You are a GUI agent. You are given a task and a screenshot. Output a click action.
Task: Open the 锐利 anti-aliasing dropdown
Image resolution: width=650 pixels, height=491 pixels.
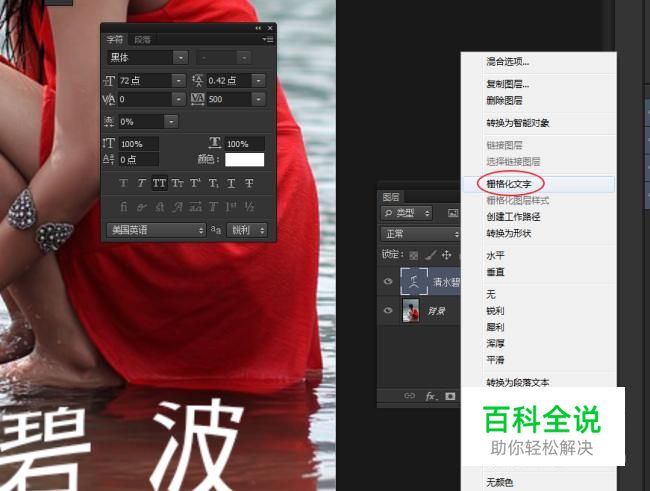coord(247,230)
